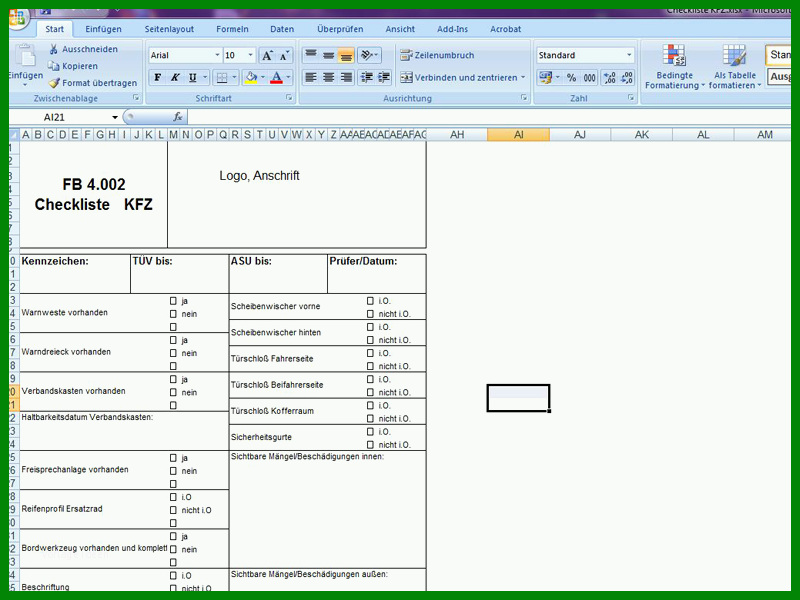This screenshot has width=800, height=600.
Task: Open the Als Tabelle formatieren icon
Action: pos(734,55)
